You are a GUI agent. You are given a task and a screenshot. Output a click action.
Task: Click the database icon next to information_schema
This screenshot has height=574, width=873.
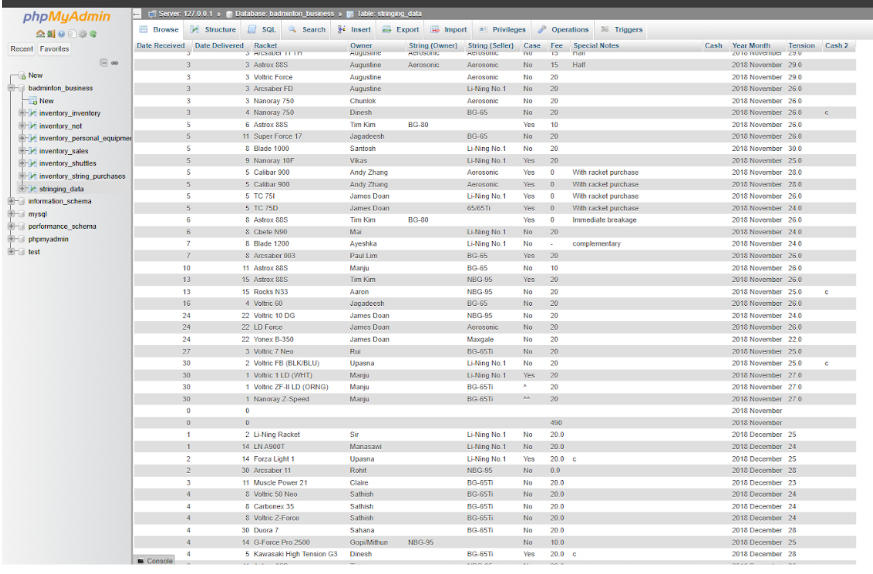pos(22,201)
